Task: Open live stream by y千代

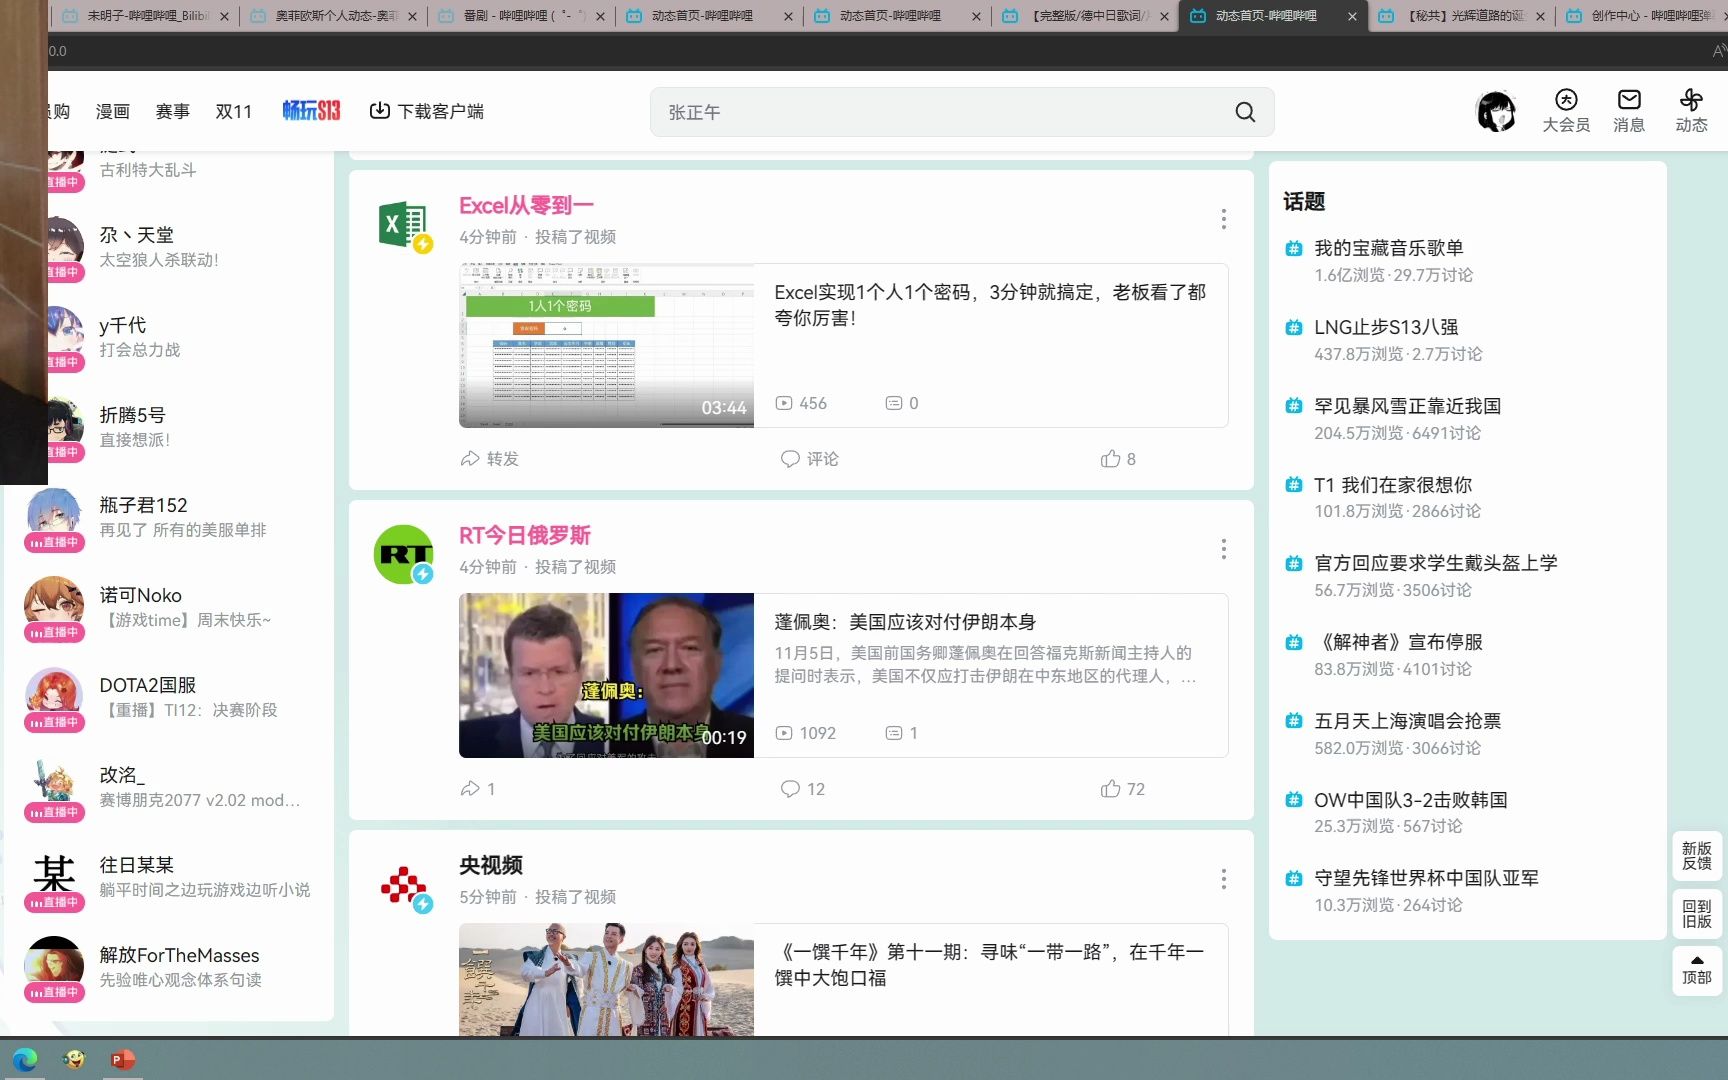Action: pos(180,337)
